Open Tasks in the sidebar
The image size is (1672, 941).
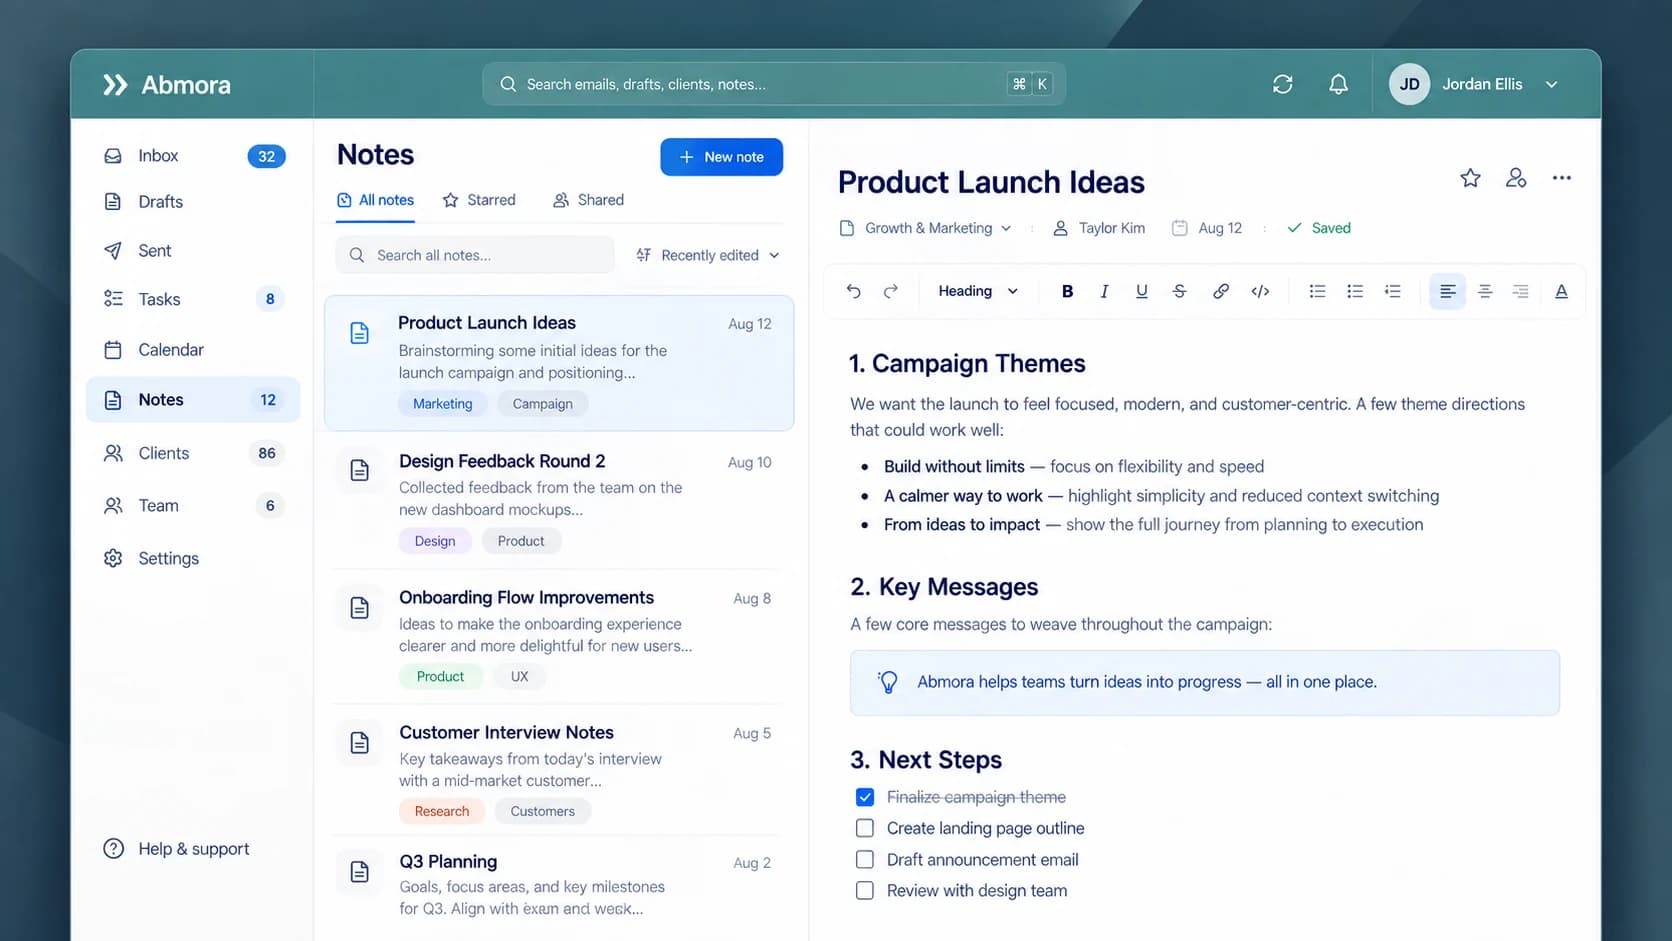(193, 299)
